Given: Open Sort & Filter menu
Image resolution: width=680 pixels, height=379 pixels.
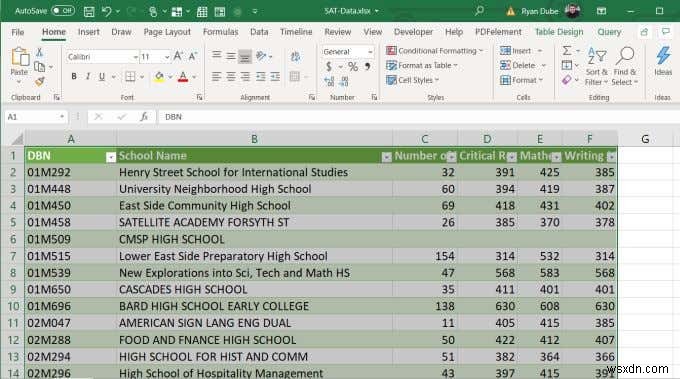Looking at the screenshot, I should pyautogui.click(x=596, y=66).
